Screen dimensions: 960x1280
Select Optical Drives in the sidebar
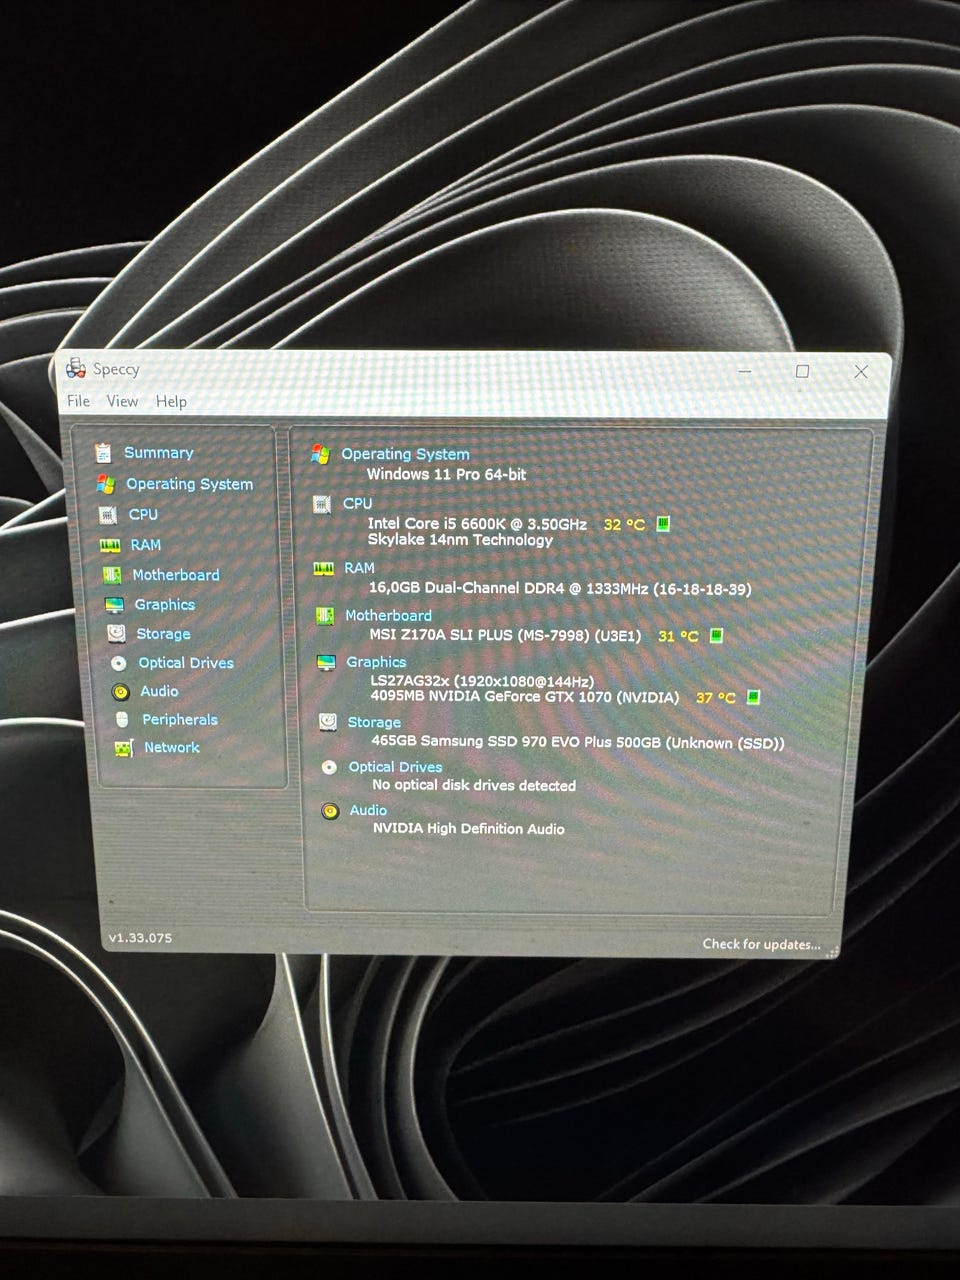[x=186, y=663]
